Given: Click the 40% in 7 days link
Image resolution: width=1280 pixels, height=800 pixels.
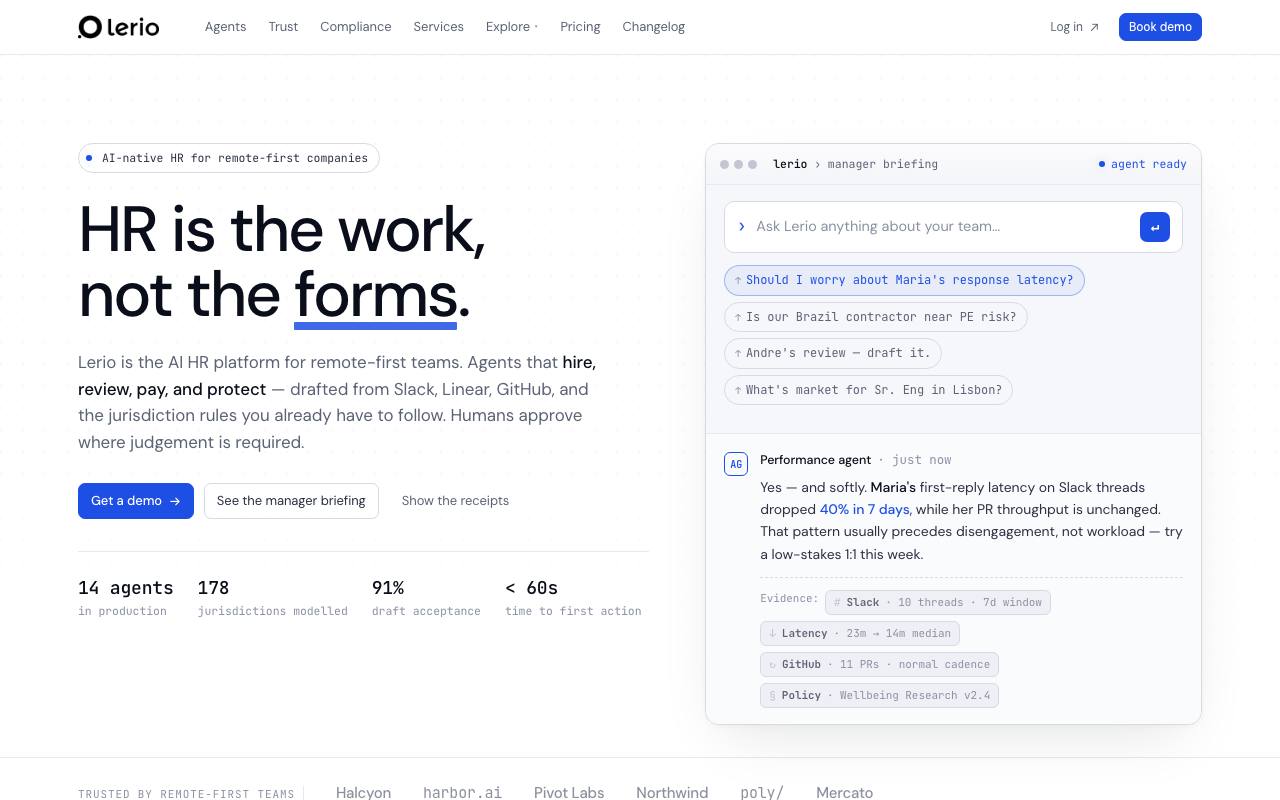Looking at the screenshot, I should (x=865, y=509).
